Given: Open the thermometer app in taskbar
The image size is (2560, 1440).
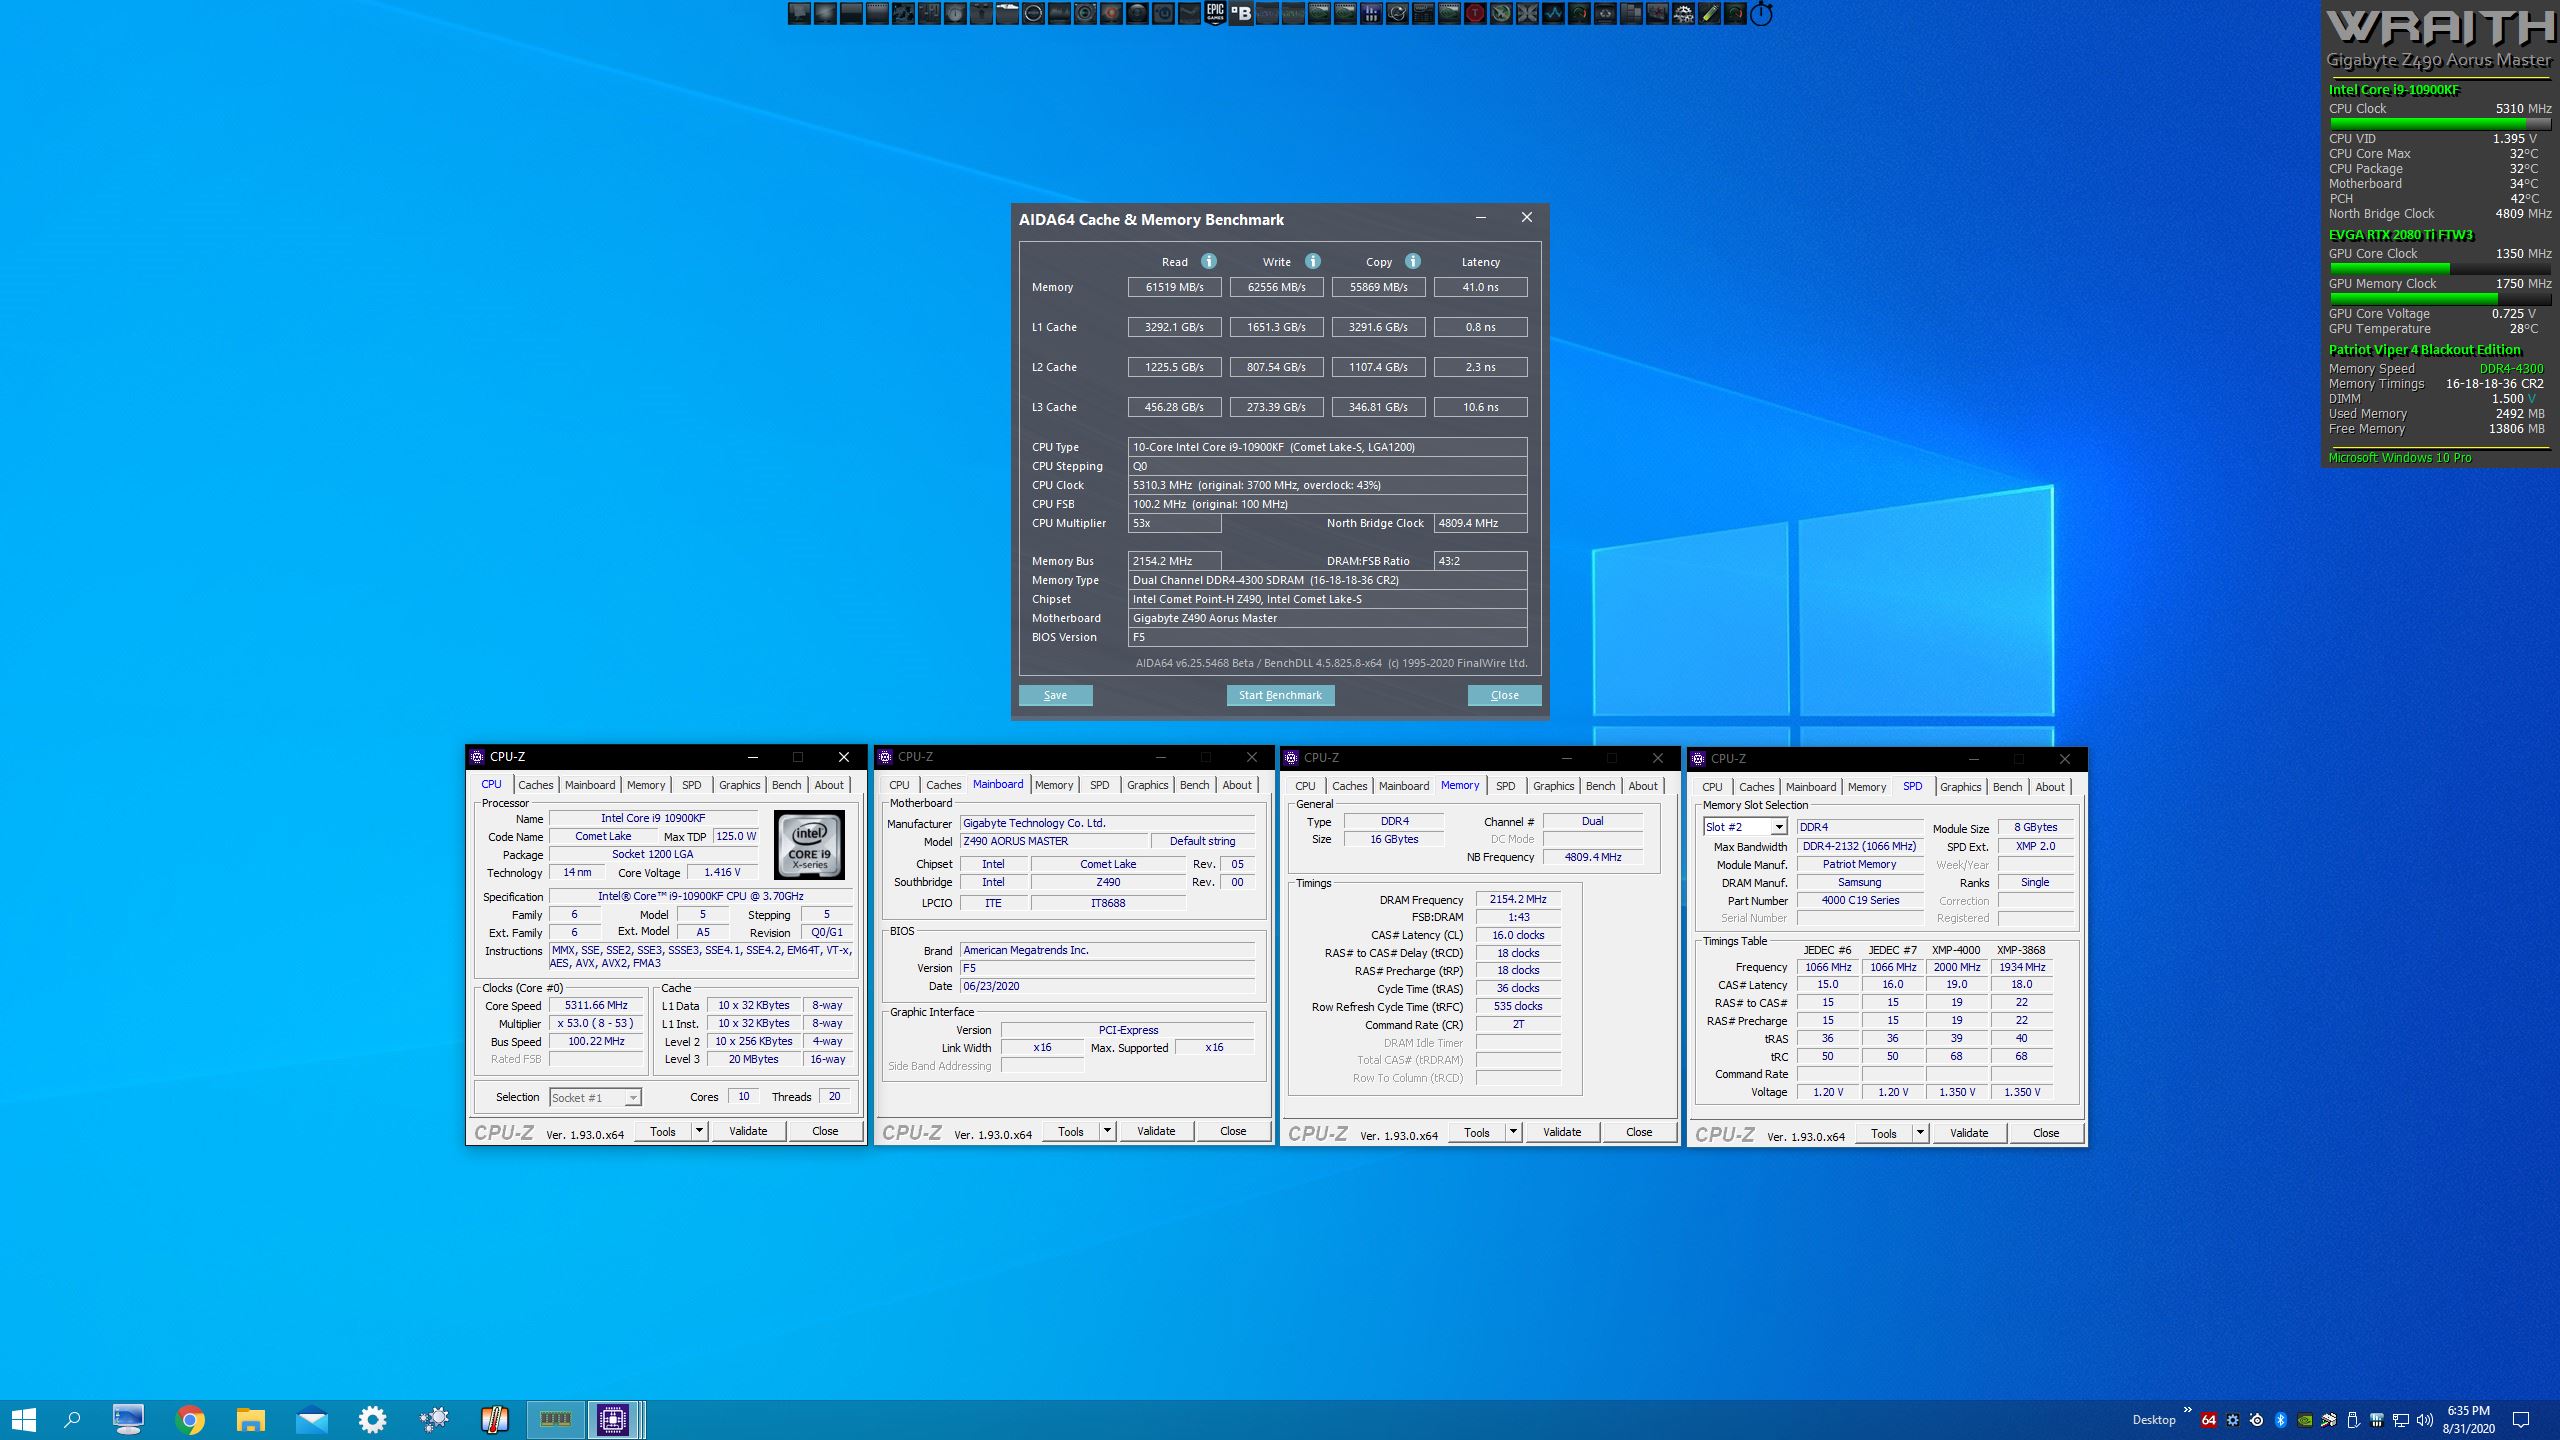Looking at the screenshot, I should 494,1419.
